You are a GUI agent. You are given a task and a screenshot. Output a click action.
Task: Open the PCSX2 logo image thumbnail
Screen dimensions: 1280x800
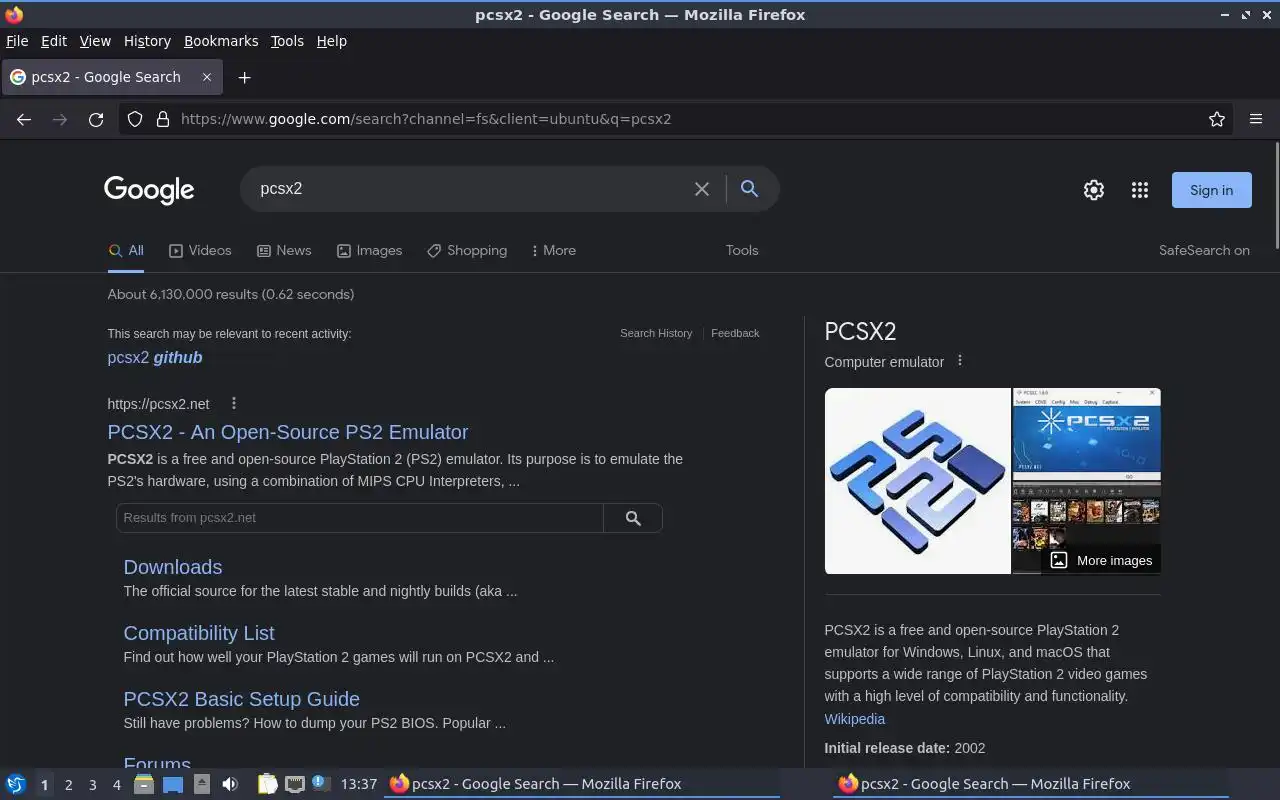917,481
